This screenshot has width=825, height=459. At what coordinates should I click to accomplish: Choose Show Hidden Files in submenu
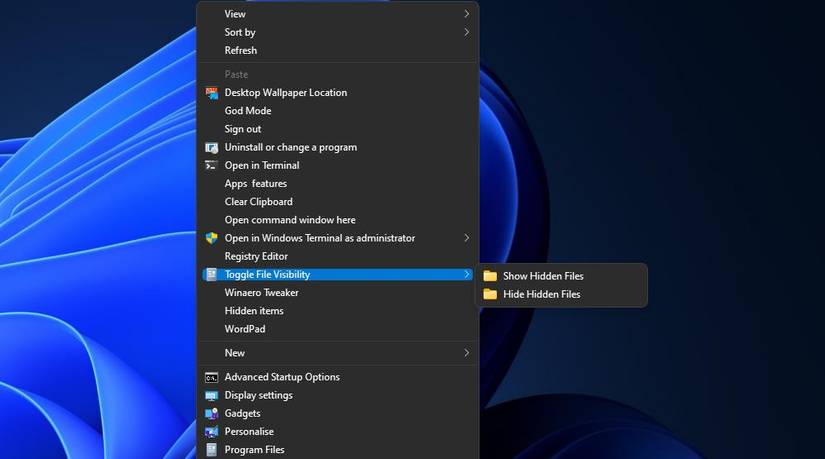[x=561, y=276]
